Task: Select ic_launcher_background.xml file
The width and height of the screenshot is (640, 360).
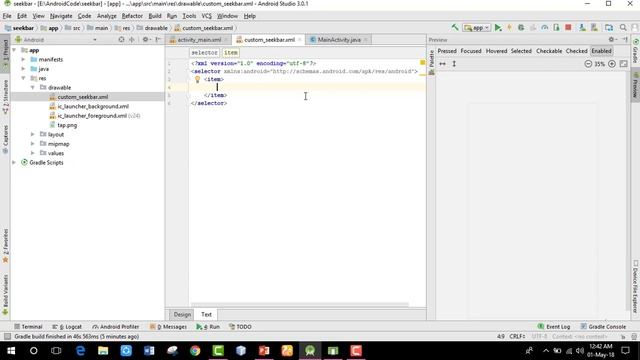Action: click(93, 106)
